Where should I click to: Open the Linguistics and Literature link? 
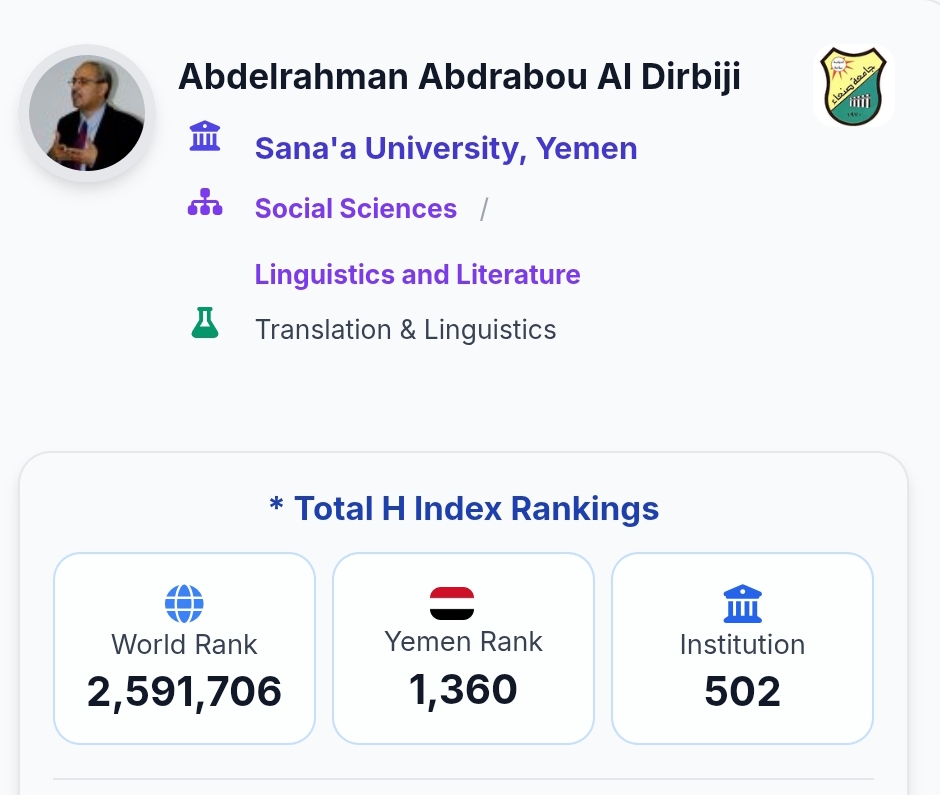(418, 275)
